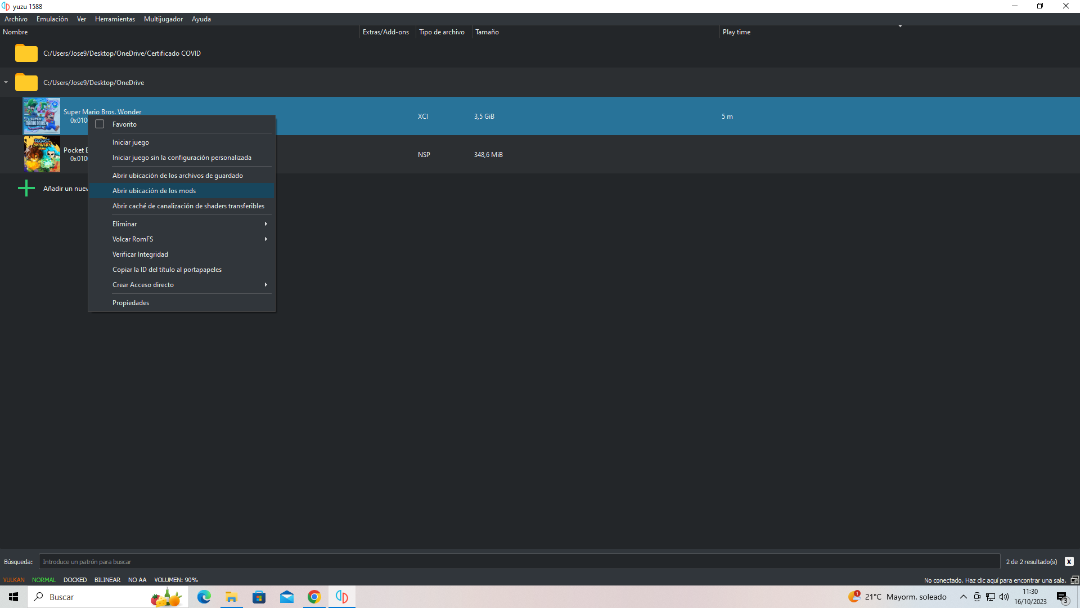
Task: Check the Favorito checkbox
Action: coord(100,125)
